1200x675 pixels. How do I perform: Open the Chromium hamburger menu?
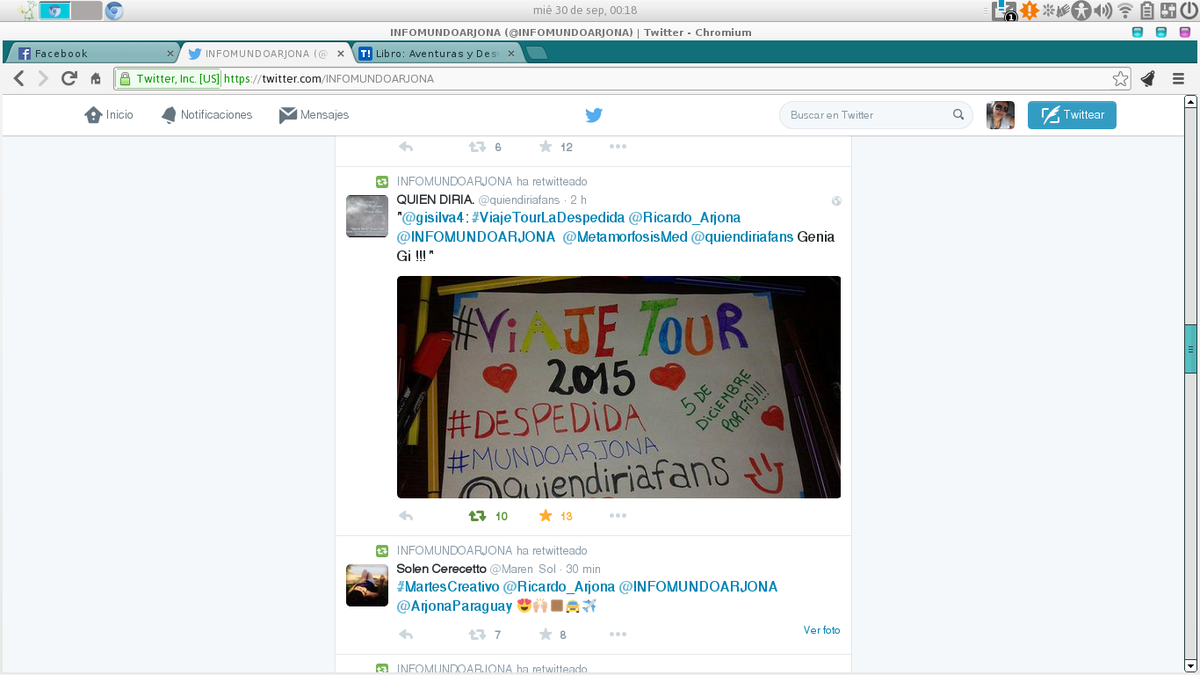tap(1180, 78)
